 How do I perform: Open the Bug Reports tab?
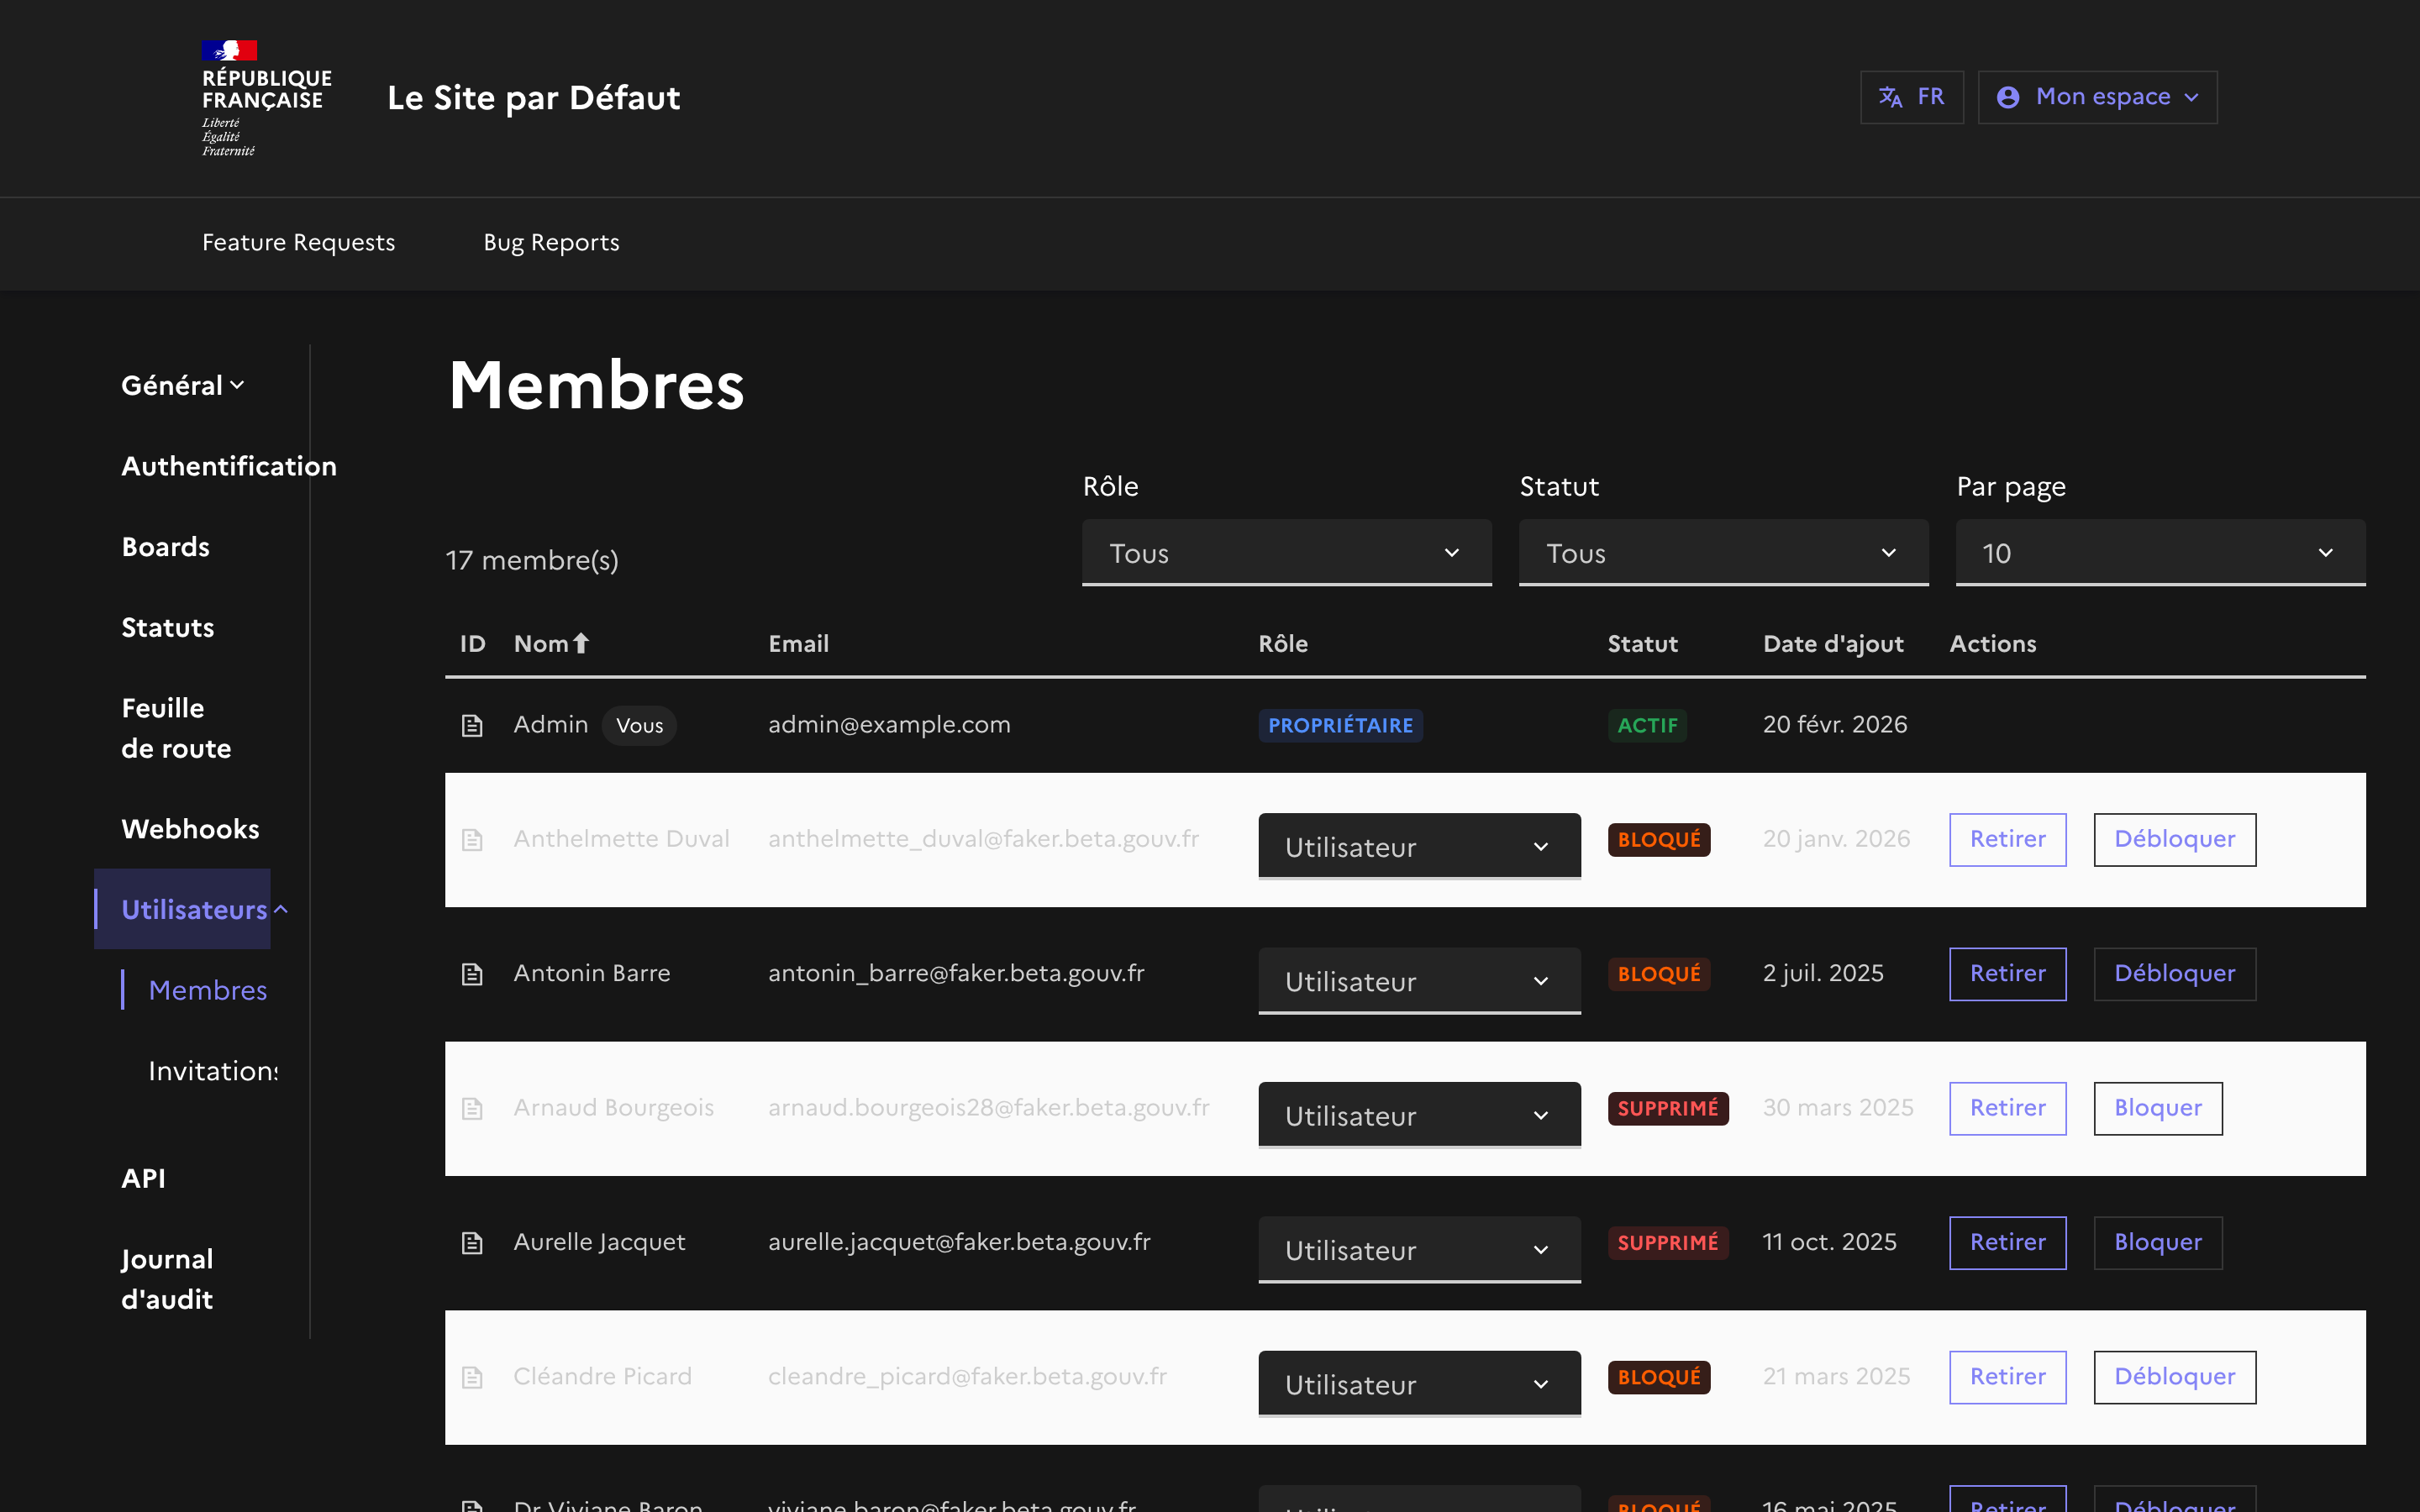pyautogui.click(x=551, y=243)
